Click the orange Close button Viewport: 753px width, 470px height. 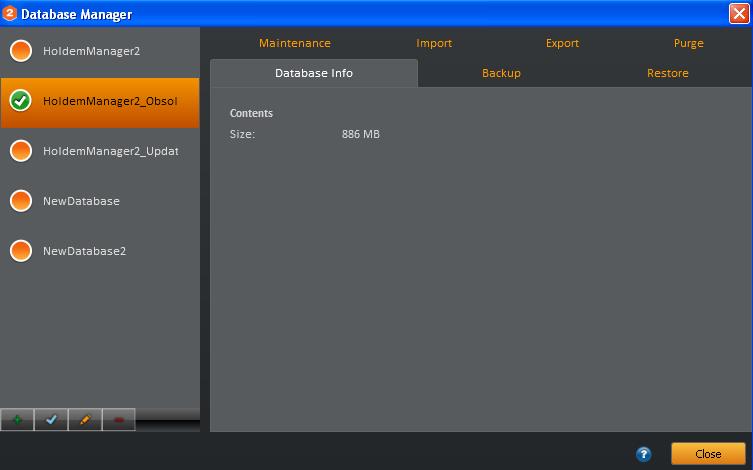click(708, 454)
